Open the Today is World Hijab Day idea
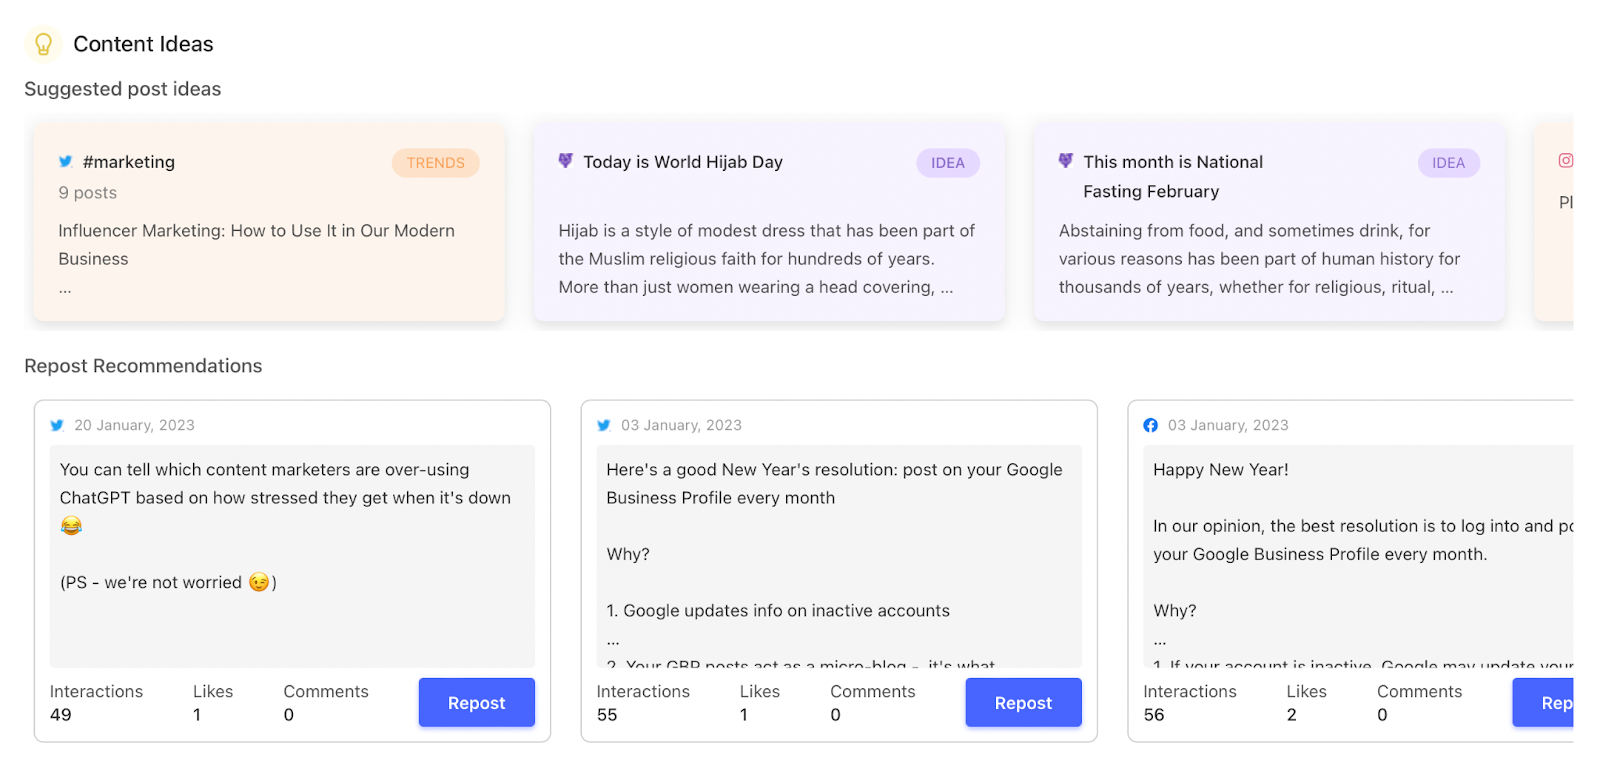 click(683, 162)
